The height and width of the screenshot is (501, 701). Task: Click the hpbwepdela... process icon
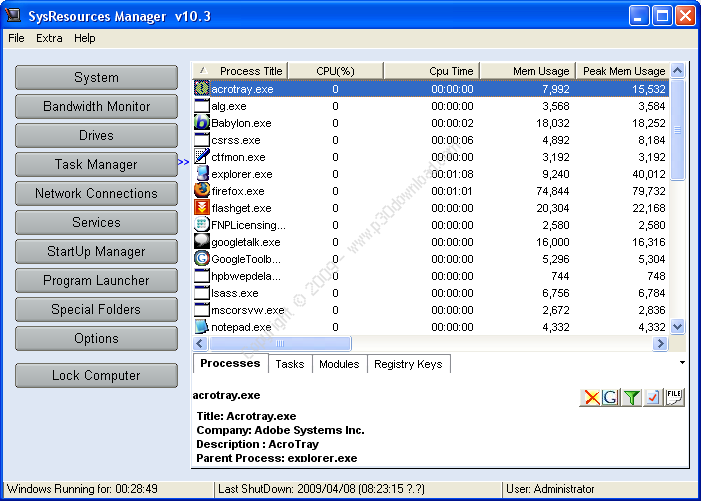202,275
